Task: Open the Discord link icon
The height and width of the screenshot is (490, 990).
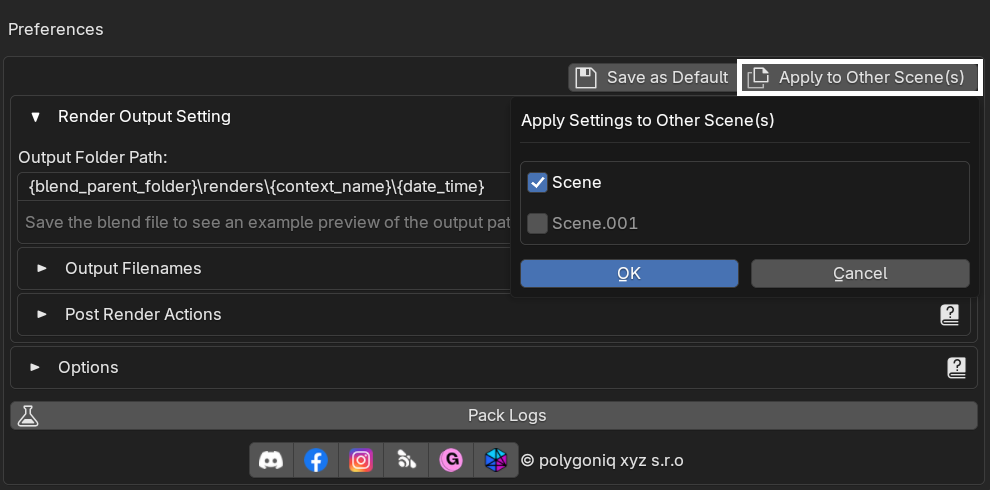Action: tap(271, 460)
